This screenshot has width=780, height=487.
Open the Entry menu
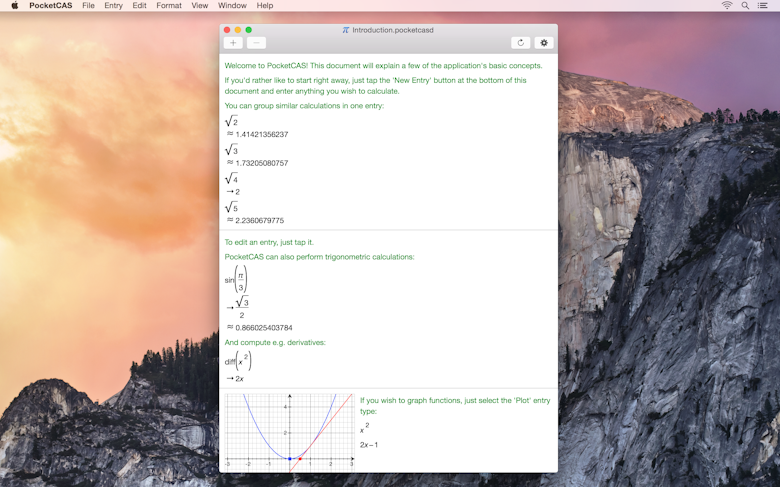pyautogui.click(x=113, y=5)
